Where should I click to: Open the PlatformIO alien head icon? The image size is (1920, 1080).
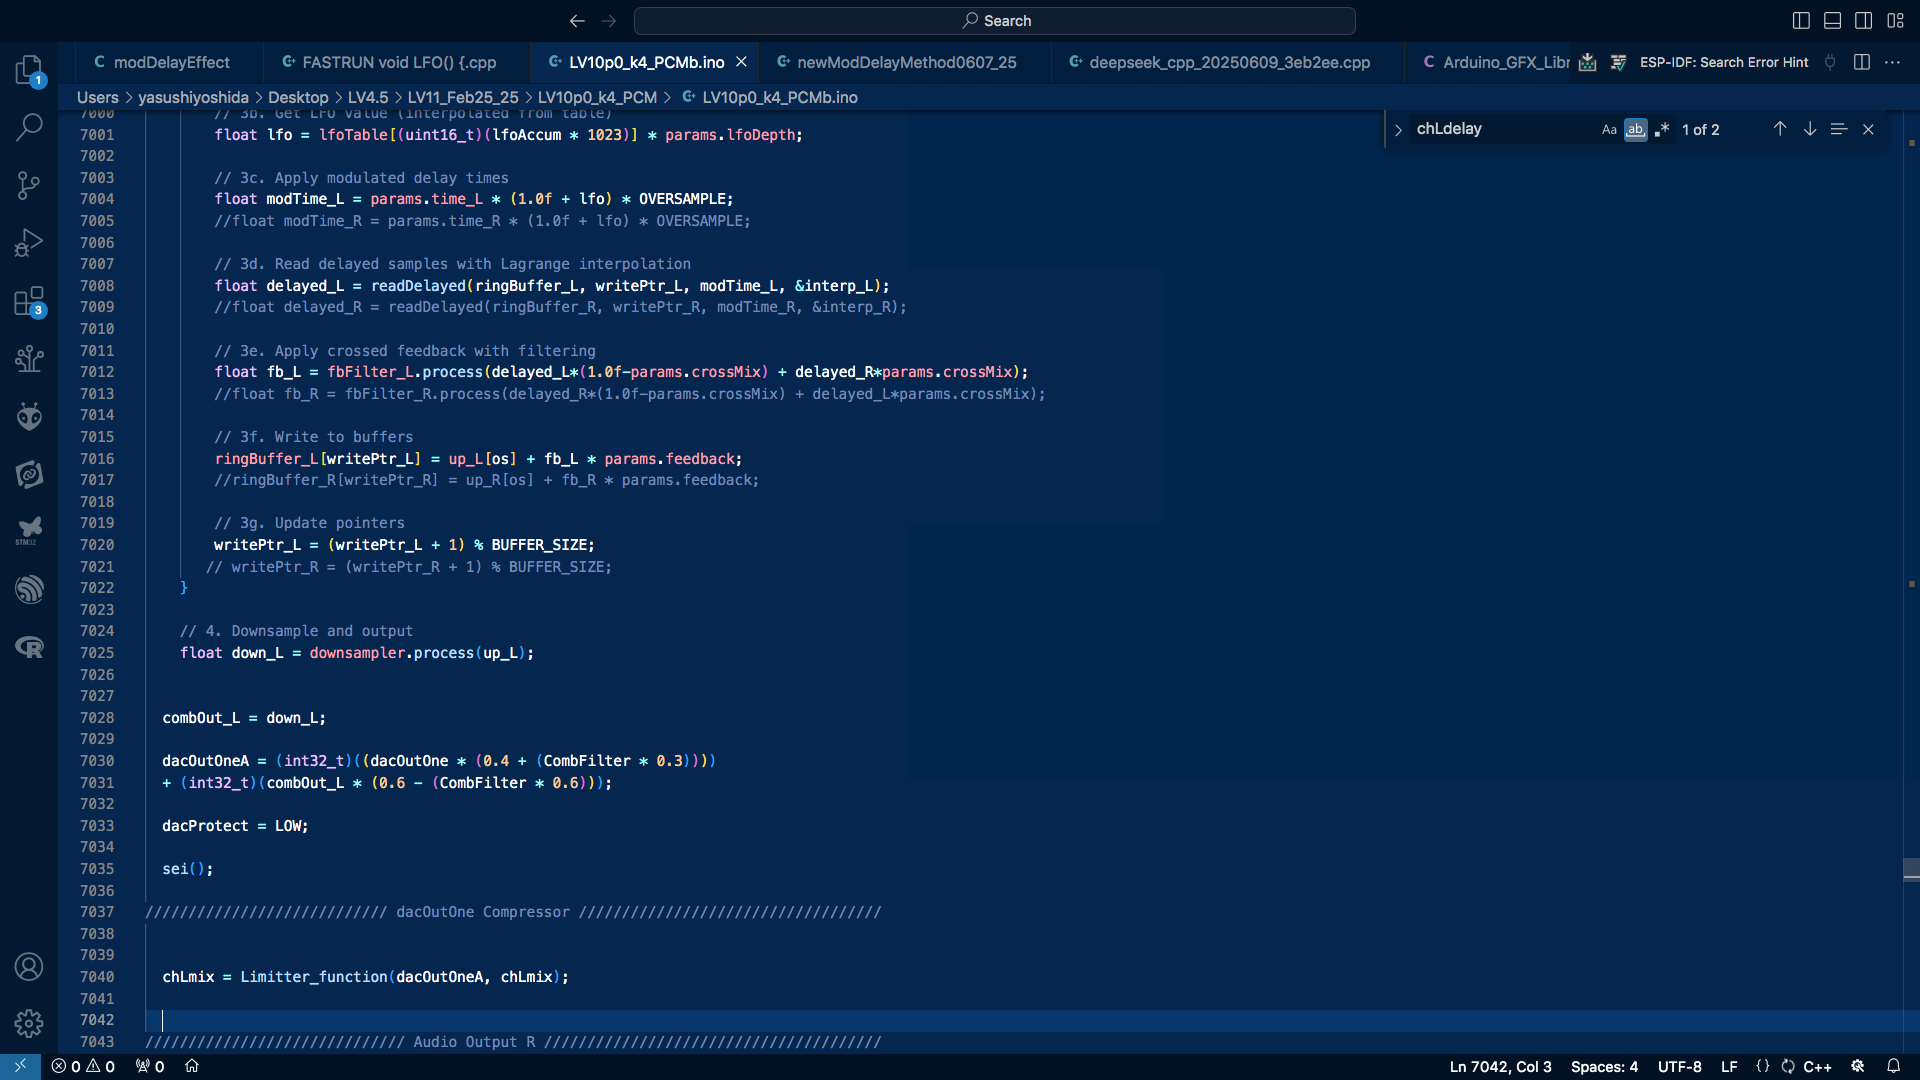(29, 416)
